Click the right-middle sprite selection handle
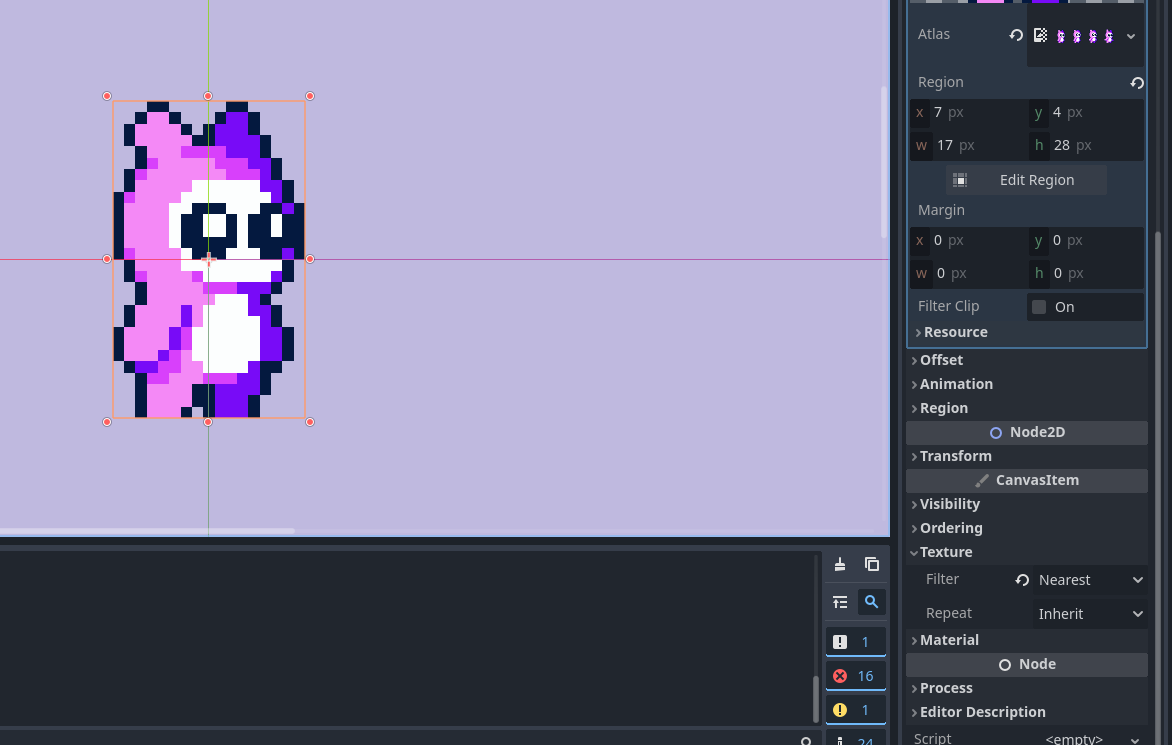The image size is (1172, 745). pyautogui.click(x=310, y=259)
